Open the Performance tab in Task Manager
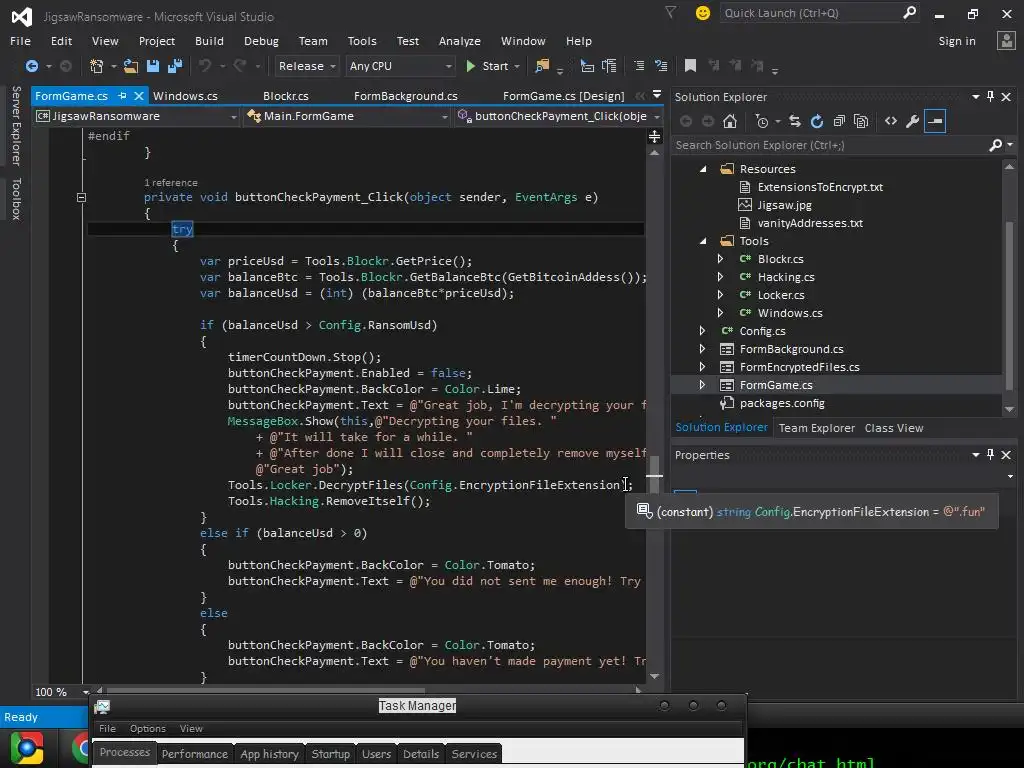The image size is (1024, 768). (x=195, y=754)
